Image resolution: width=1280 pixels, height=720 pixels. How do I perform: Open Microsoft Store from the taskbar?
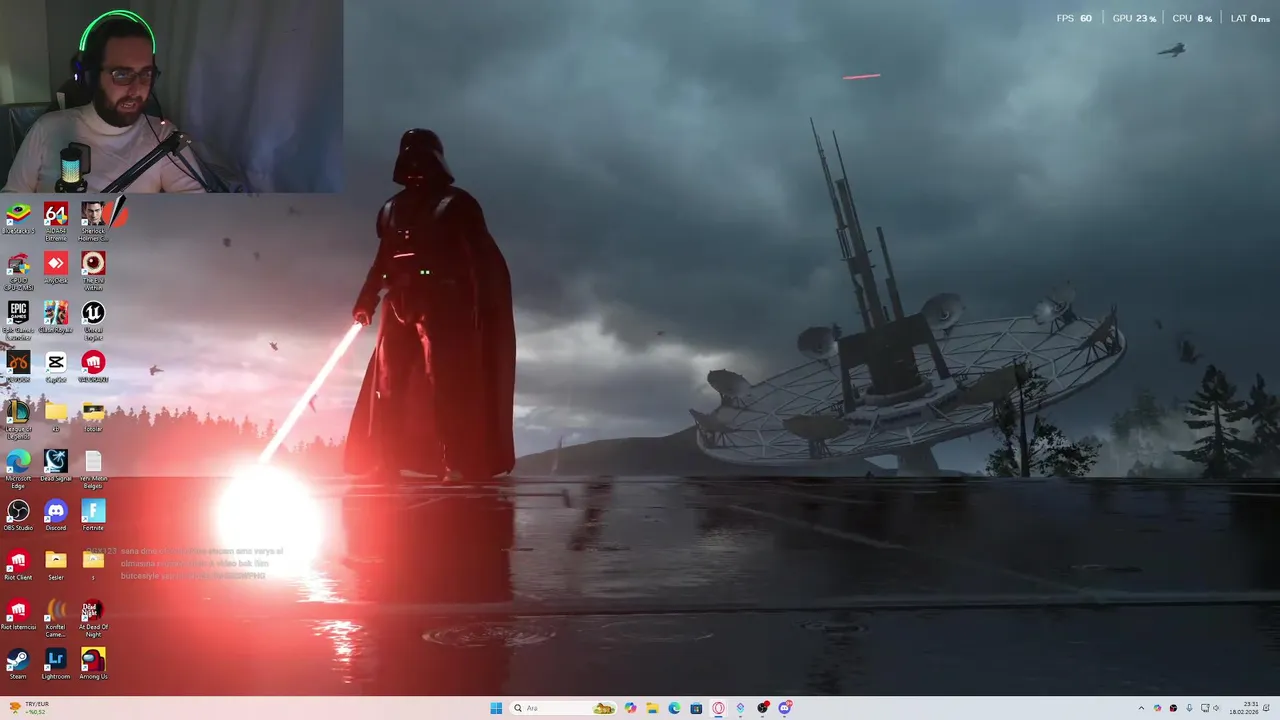(696, 708)
